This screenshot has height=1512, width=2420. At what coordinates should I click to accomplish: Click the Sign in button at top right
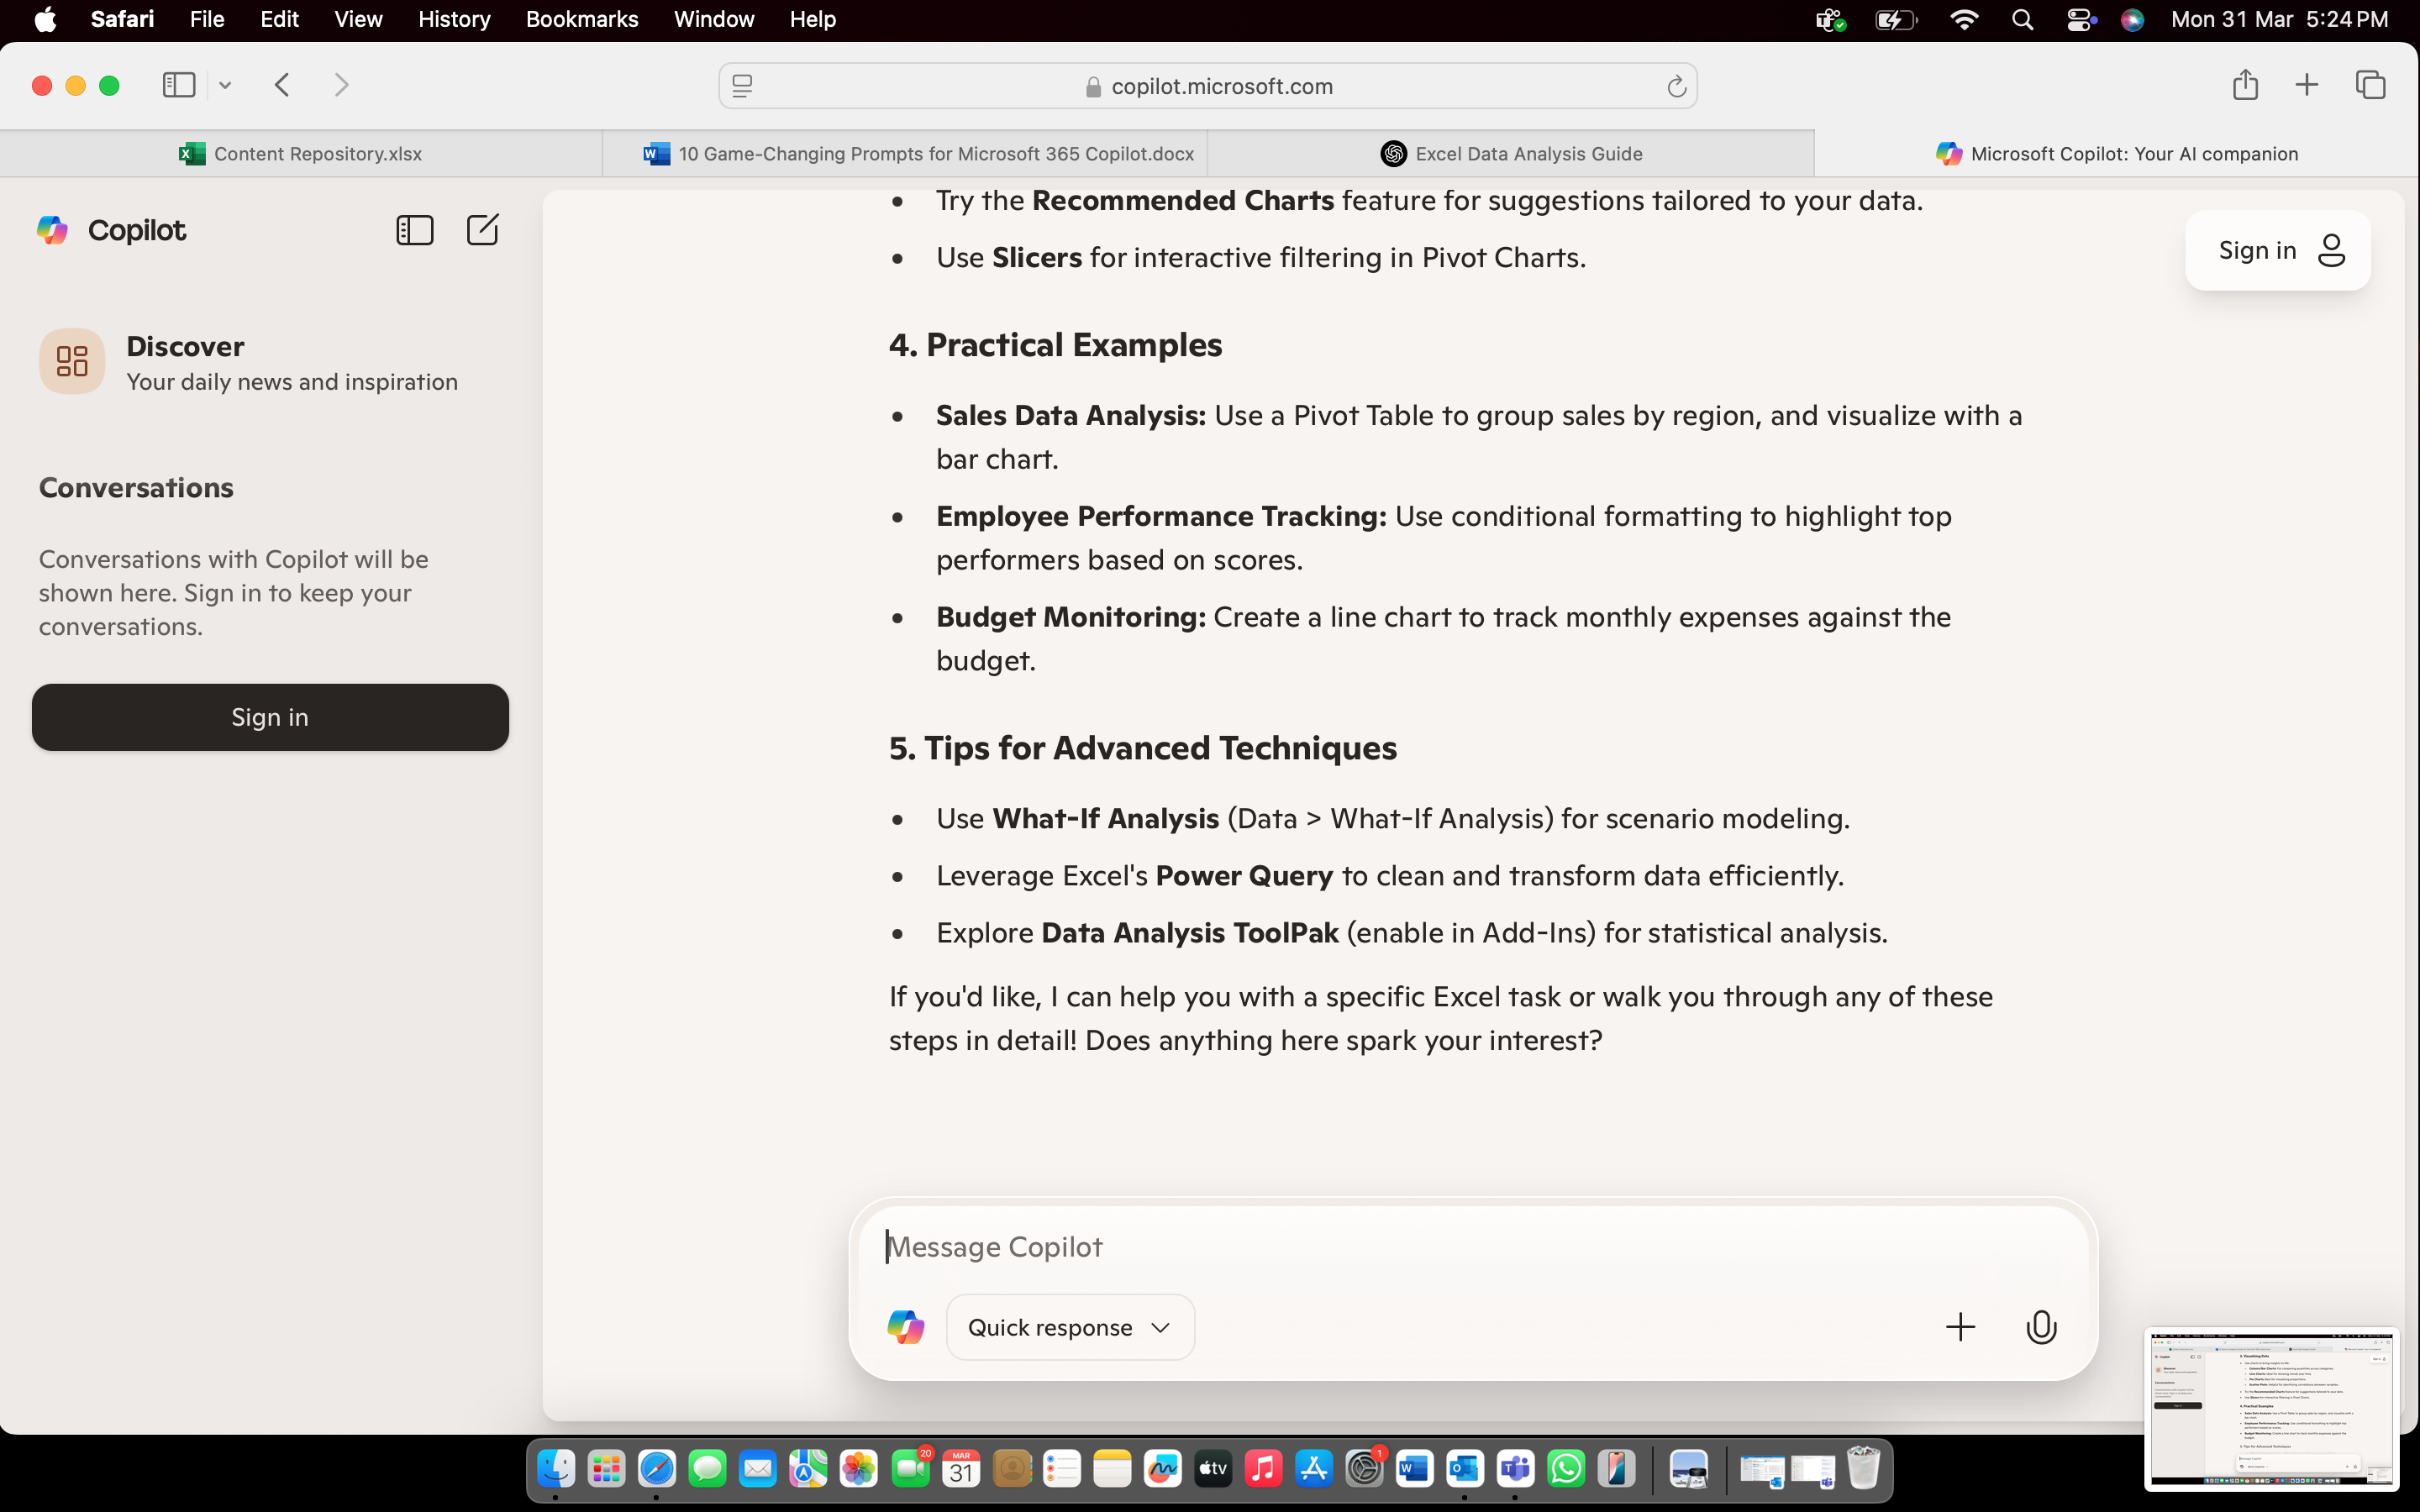click(2277, 250)
